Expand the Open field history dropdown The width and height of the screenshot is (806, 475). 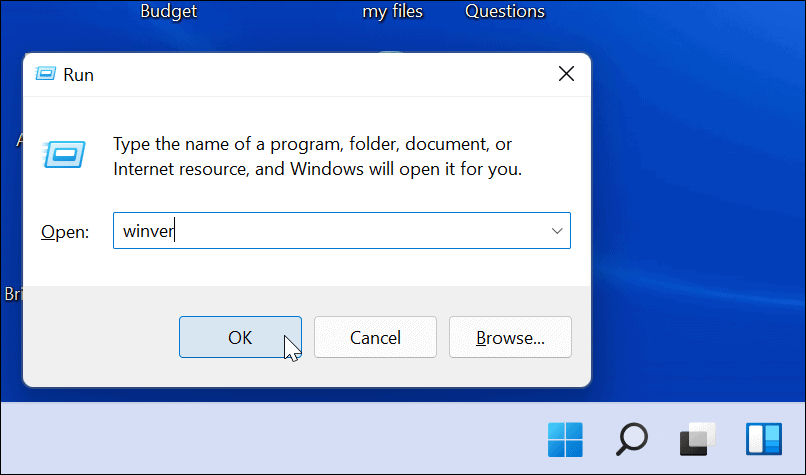(557, 231)
